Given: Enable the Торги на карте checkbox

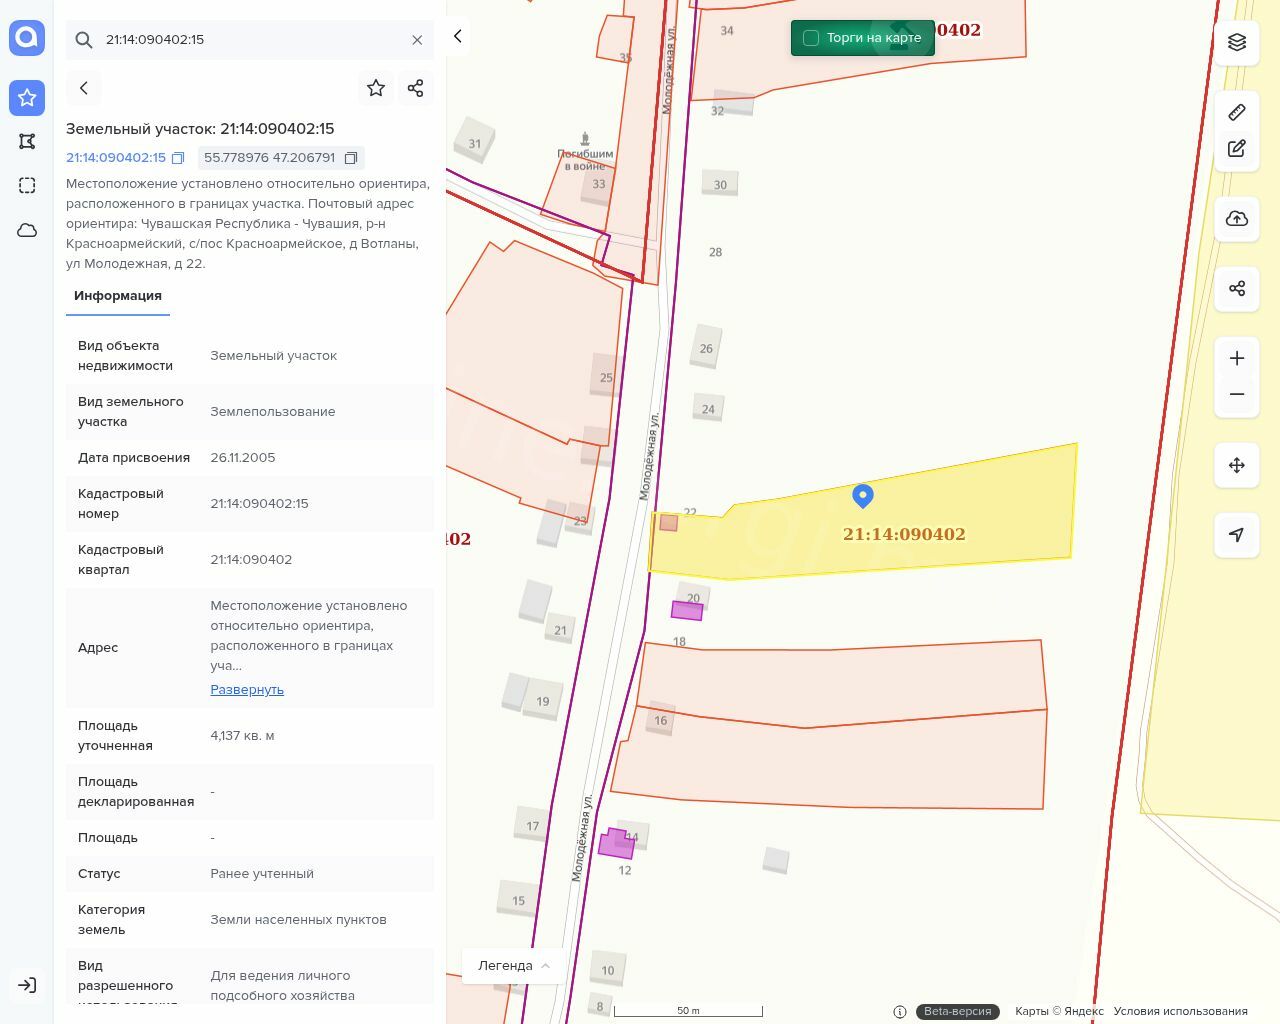Looking at the screenshot, I should (x=811, y=38).
